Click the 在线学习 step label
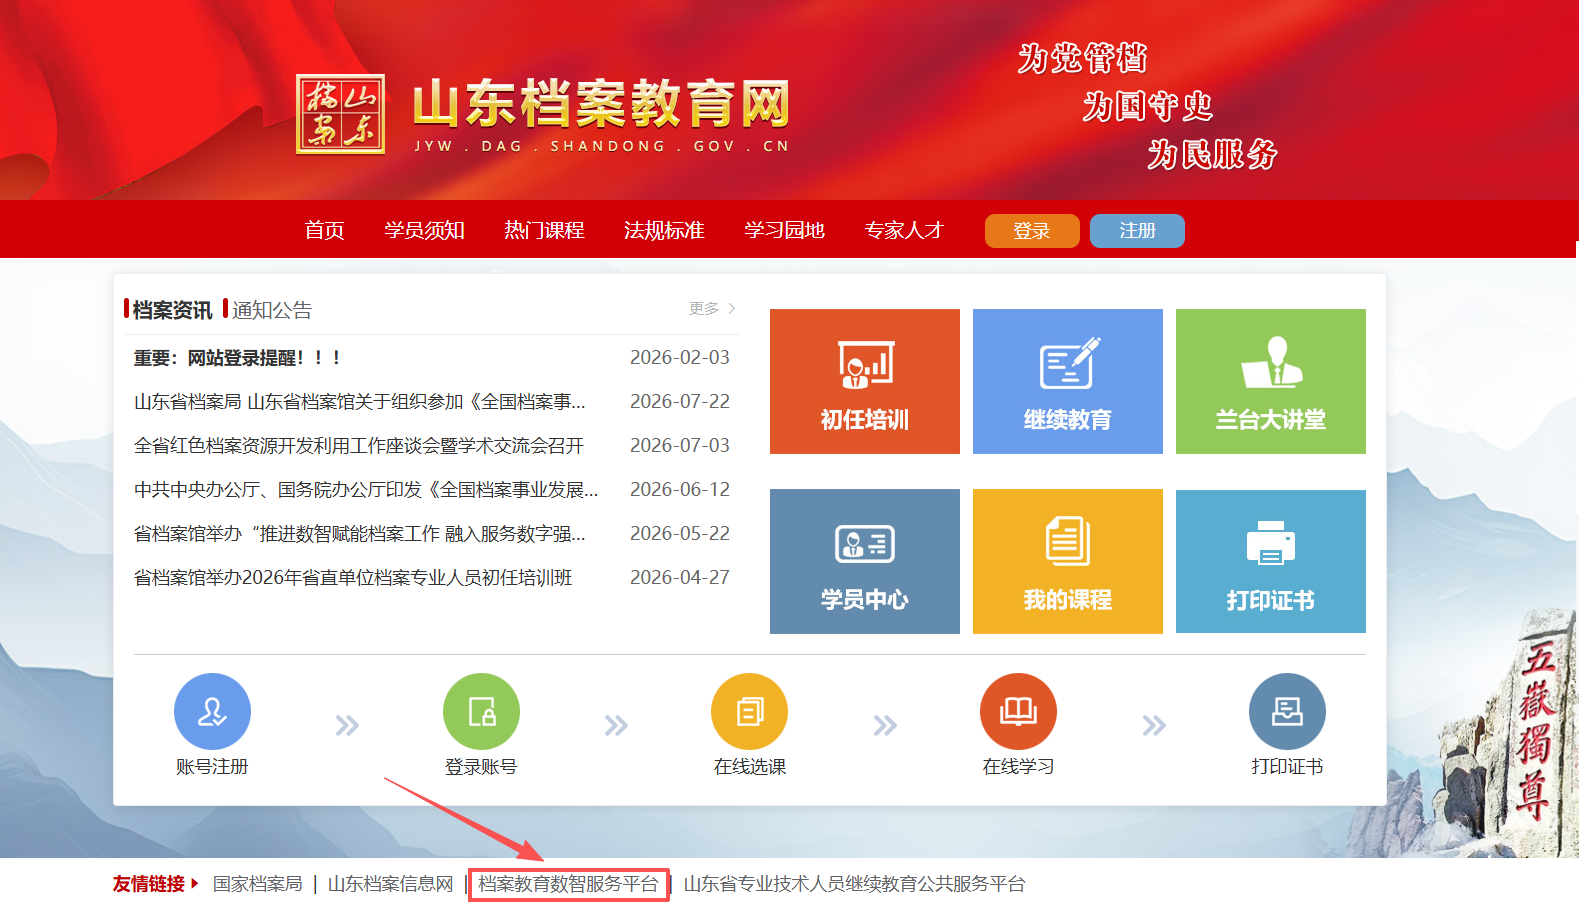 click(x=1018, y=767)
